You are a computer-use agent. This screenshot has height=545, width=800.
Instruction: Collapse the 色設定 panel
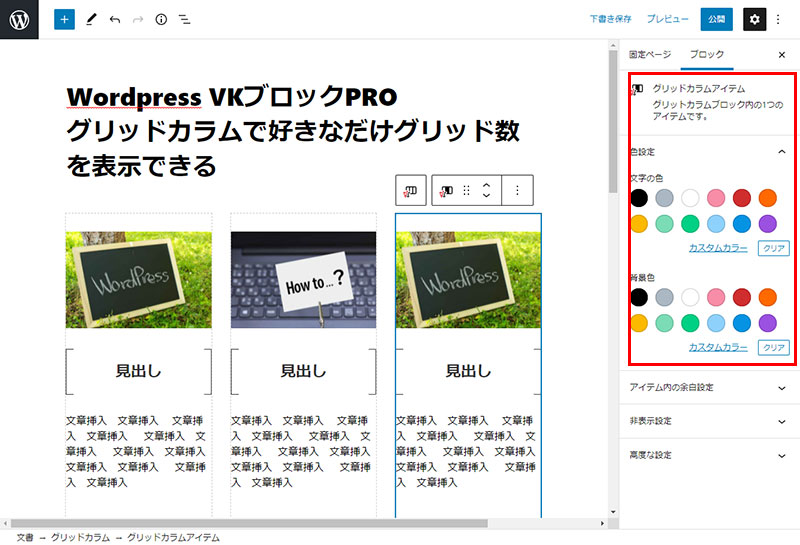[781, 152]
